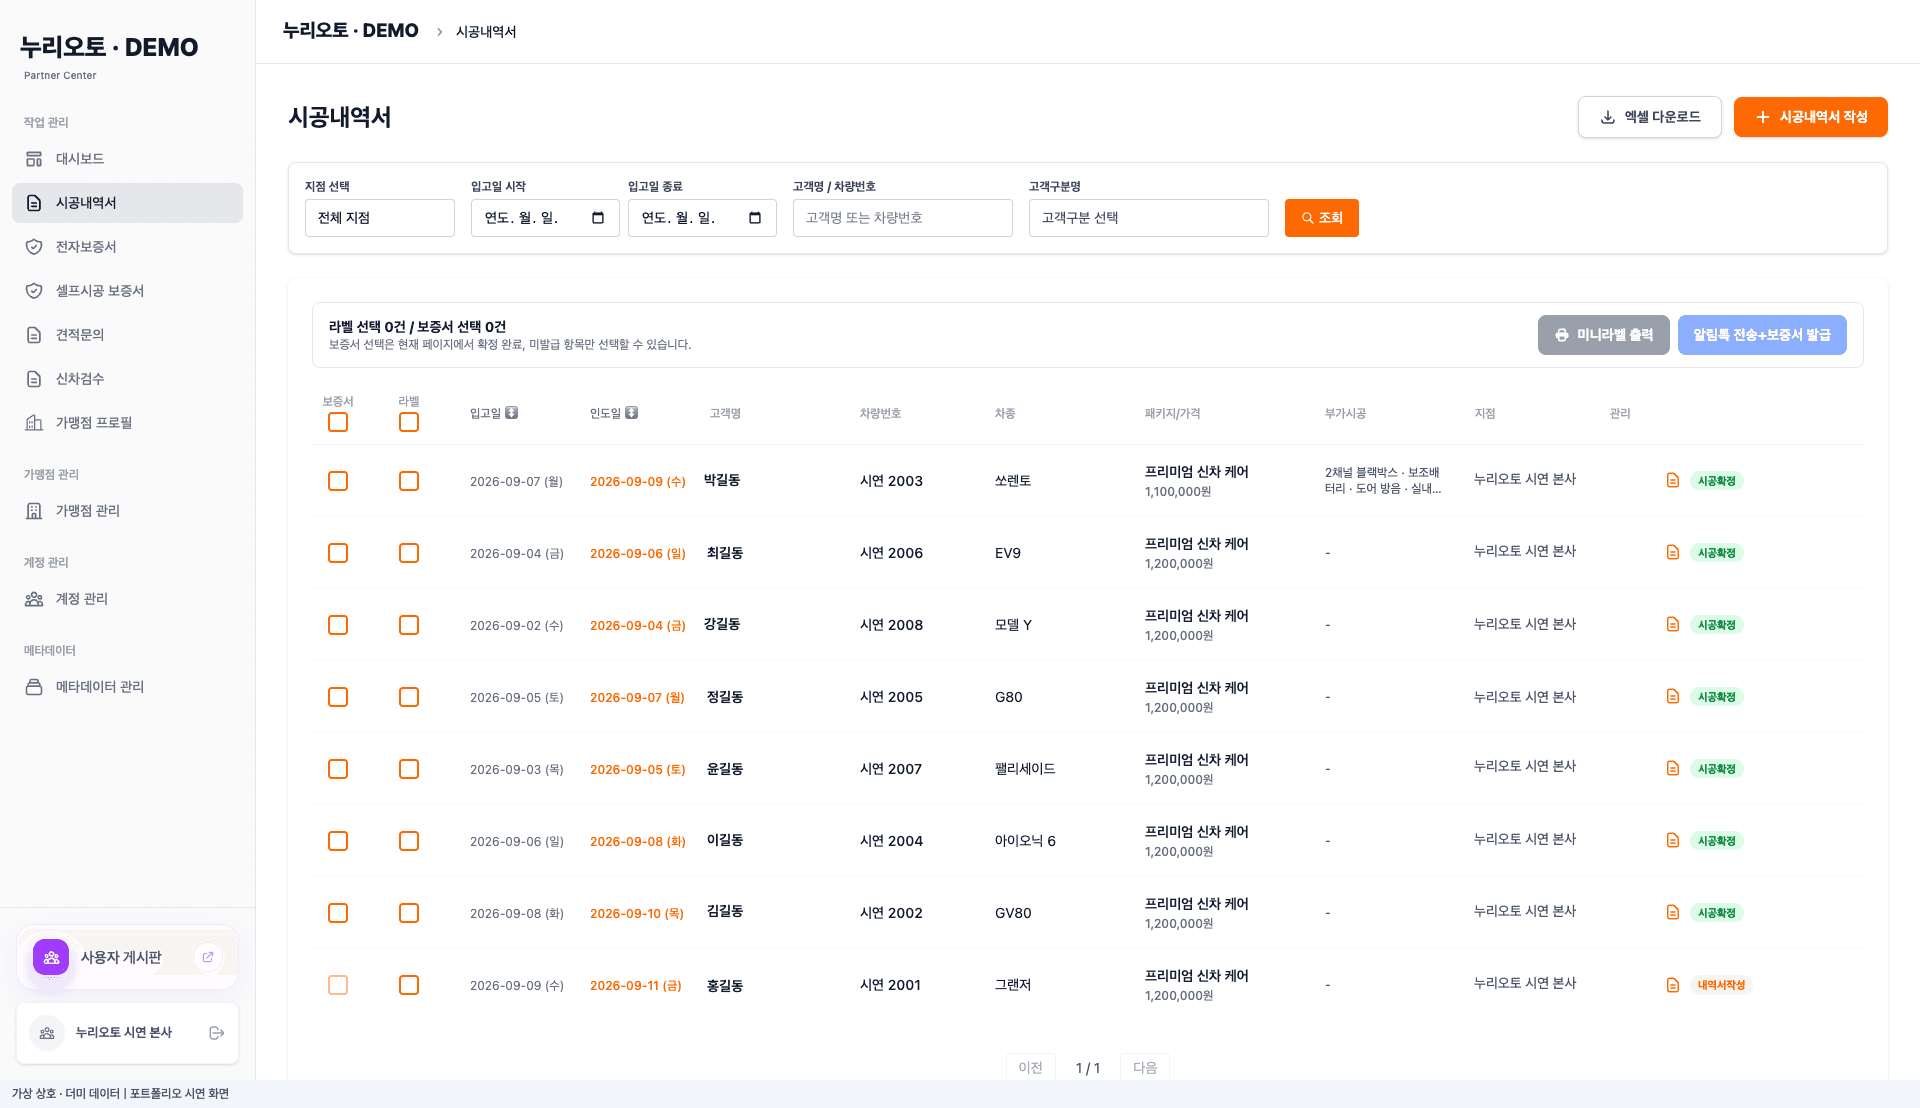1920x1108 pixels.
Task: Click 알림톡 전송+보증서 발급 button
Action: point(1762,335)
